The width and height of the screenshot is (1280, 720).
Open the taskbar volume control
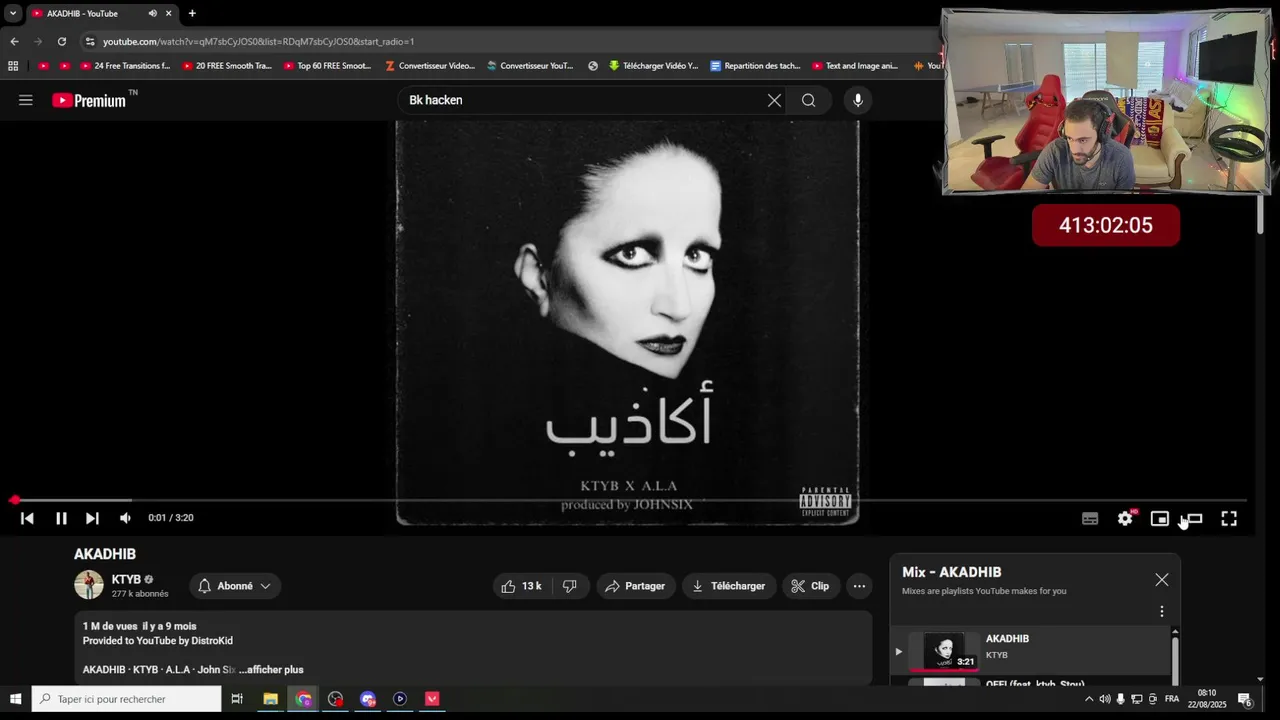[1105, 699]
